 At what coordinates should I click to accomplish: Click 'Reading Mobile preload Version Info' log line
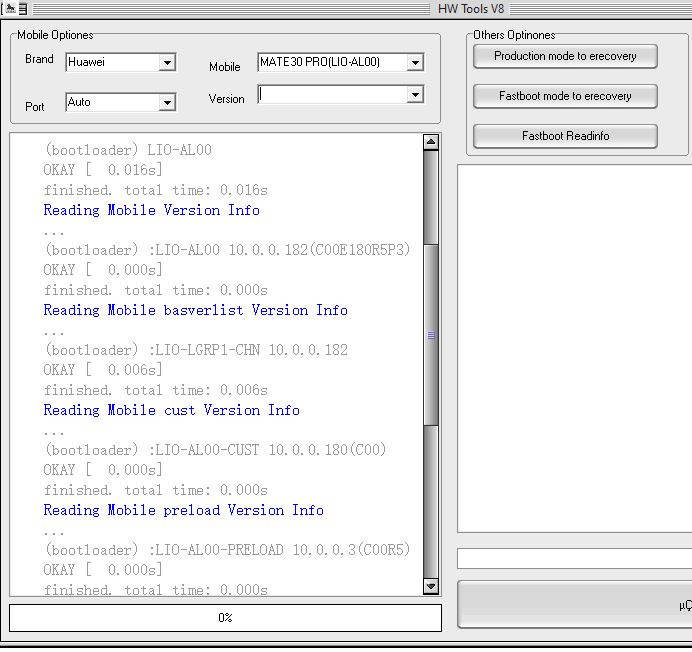tap(183, 510)
